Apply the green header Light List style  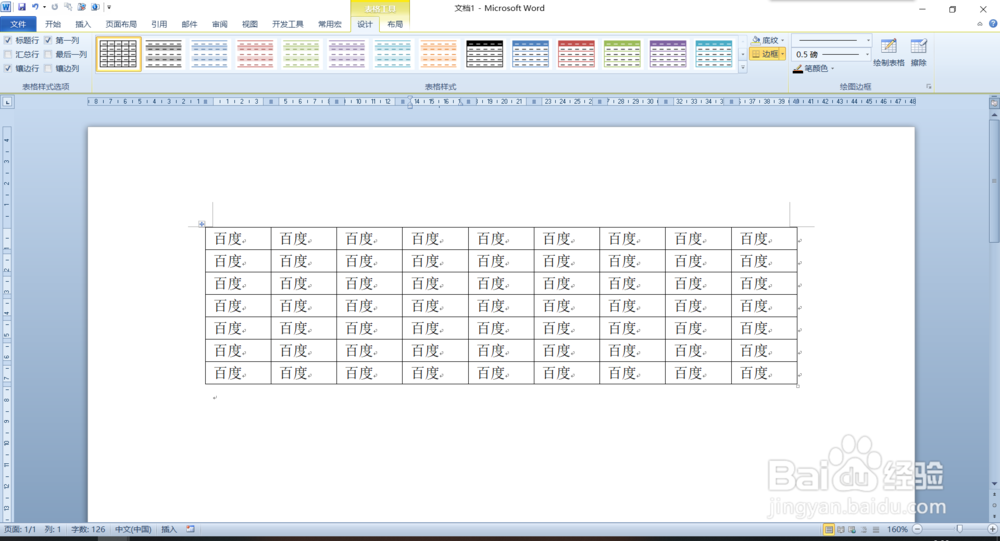pos(622,54)
